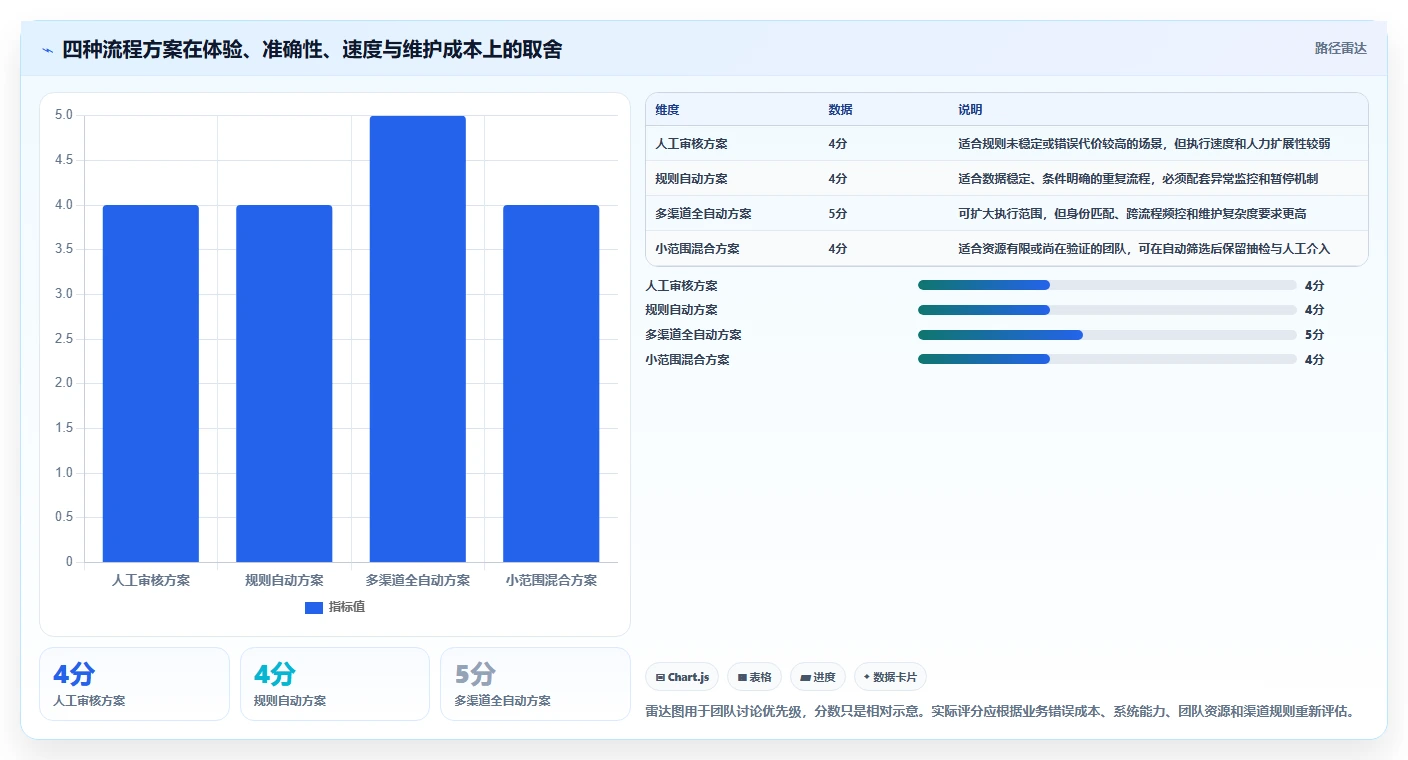Click the 5分 value beside the progress bar
The width and height of the screenshot is (1408, 760).
click(1314, 335)
